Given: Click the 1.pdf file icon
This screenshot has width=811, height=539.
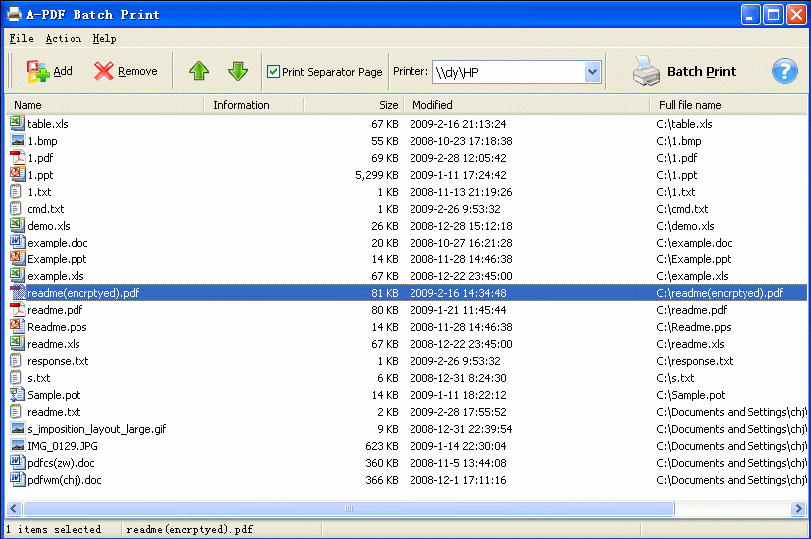Looking at the screenshot, I should (17, 157).
